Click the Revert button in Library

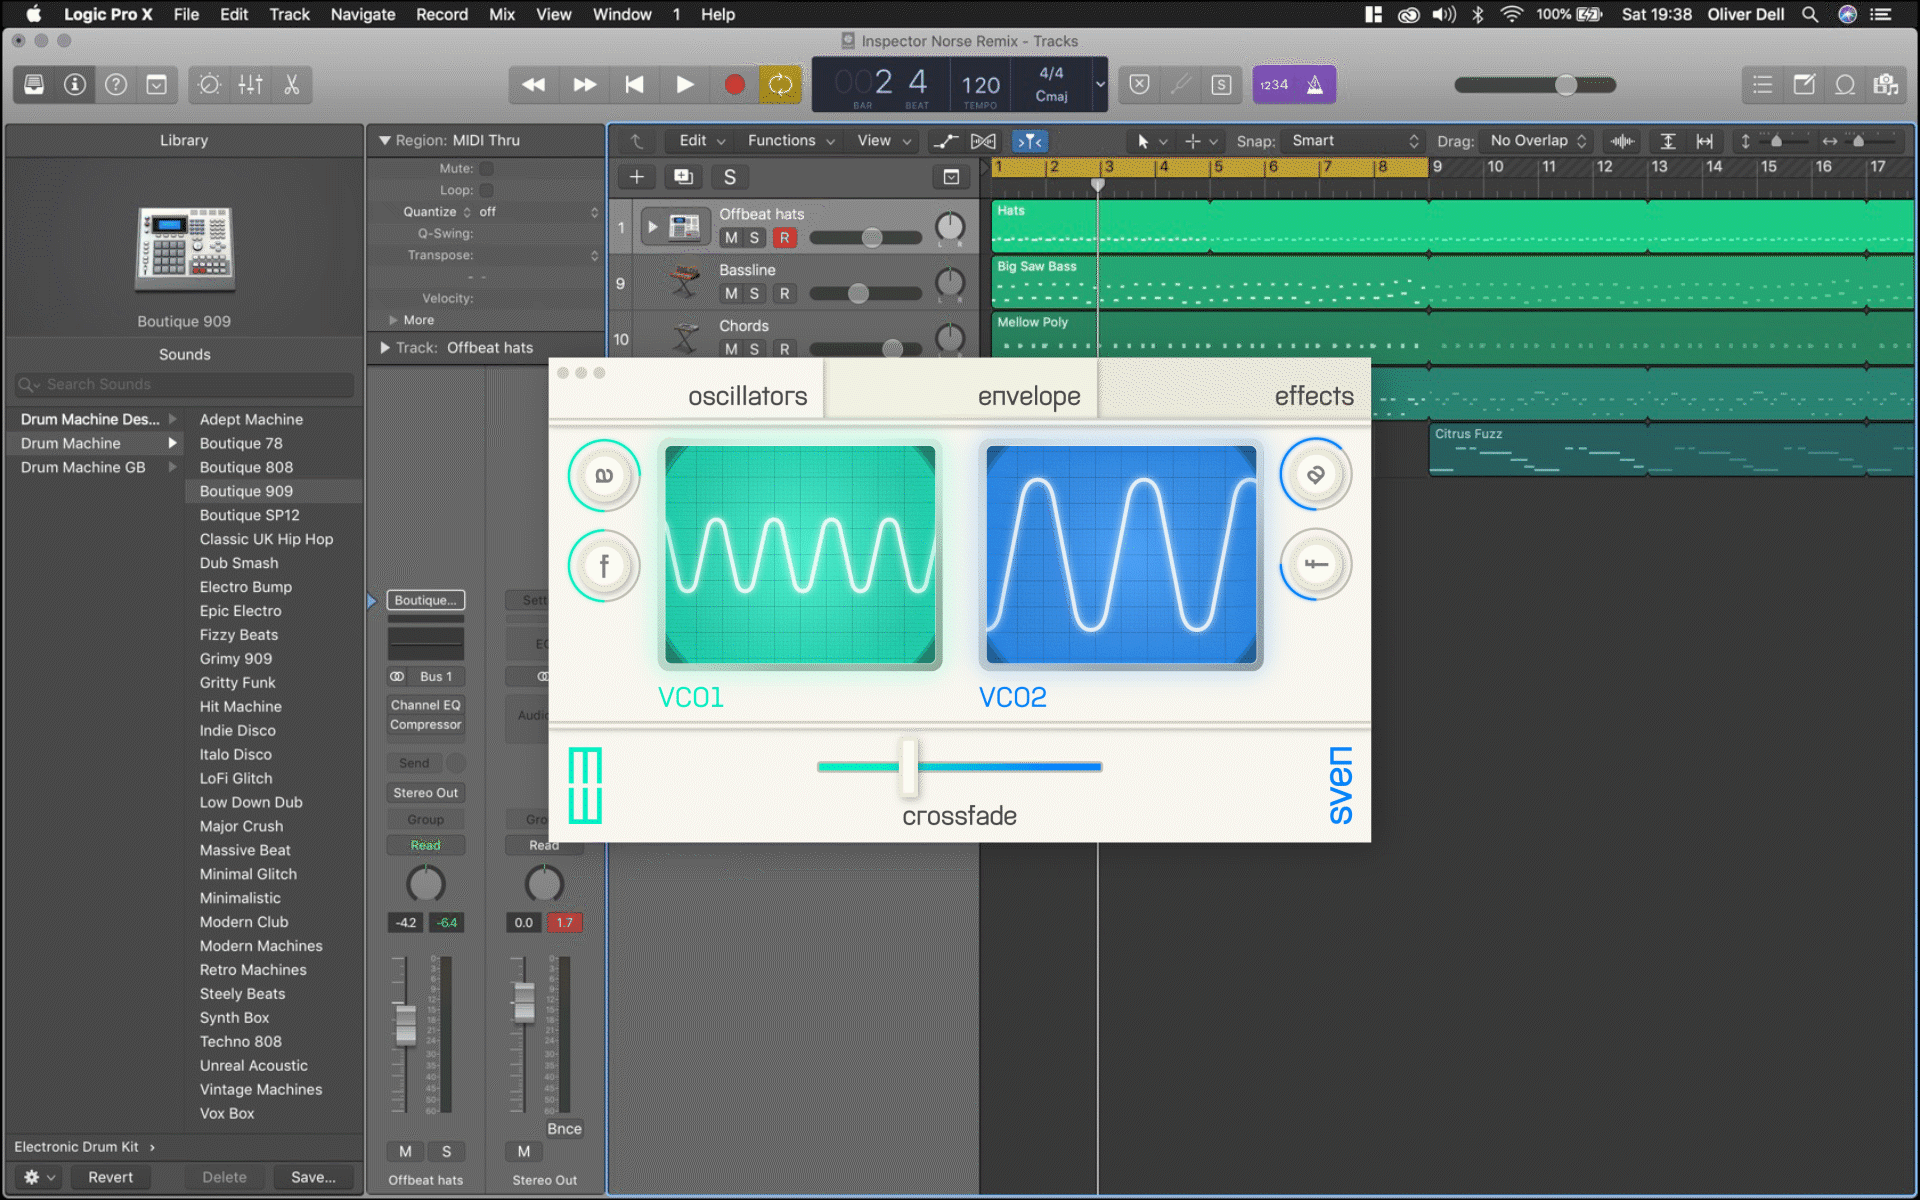pyautogui.click(x=110, y=1177)
